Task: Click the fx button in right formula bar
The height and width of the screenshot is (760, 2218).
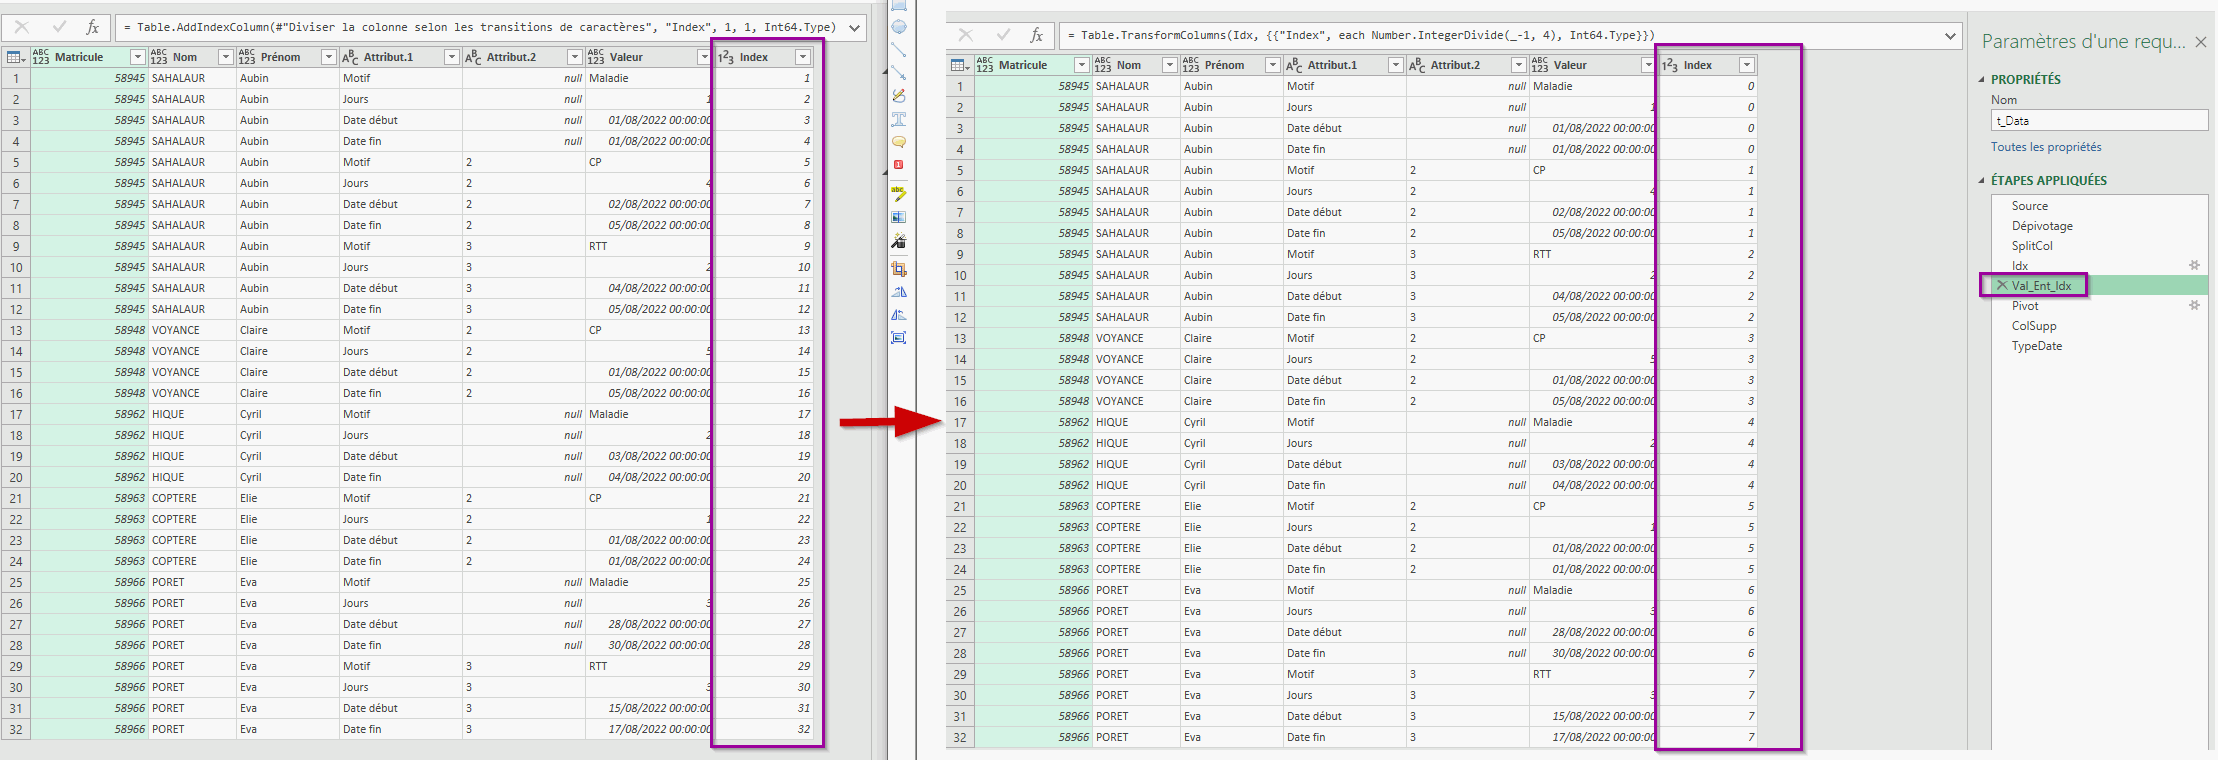Action: point(1036,36)
